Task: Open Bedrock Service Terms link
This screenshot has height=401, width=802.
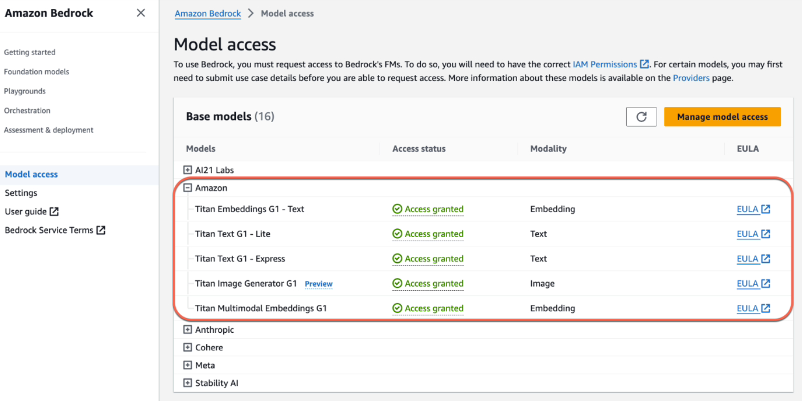Action: (55, 230)
